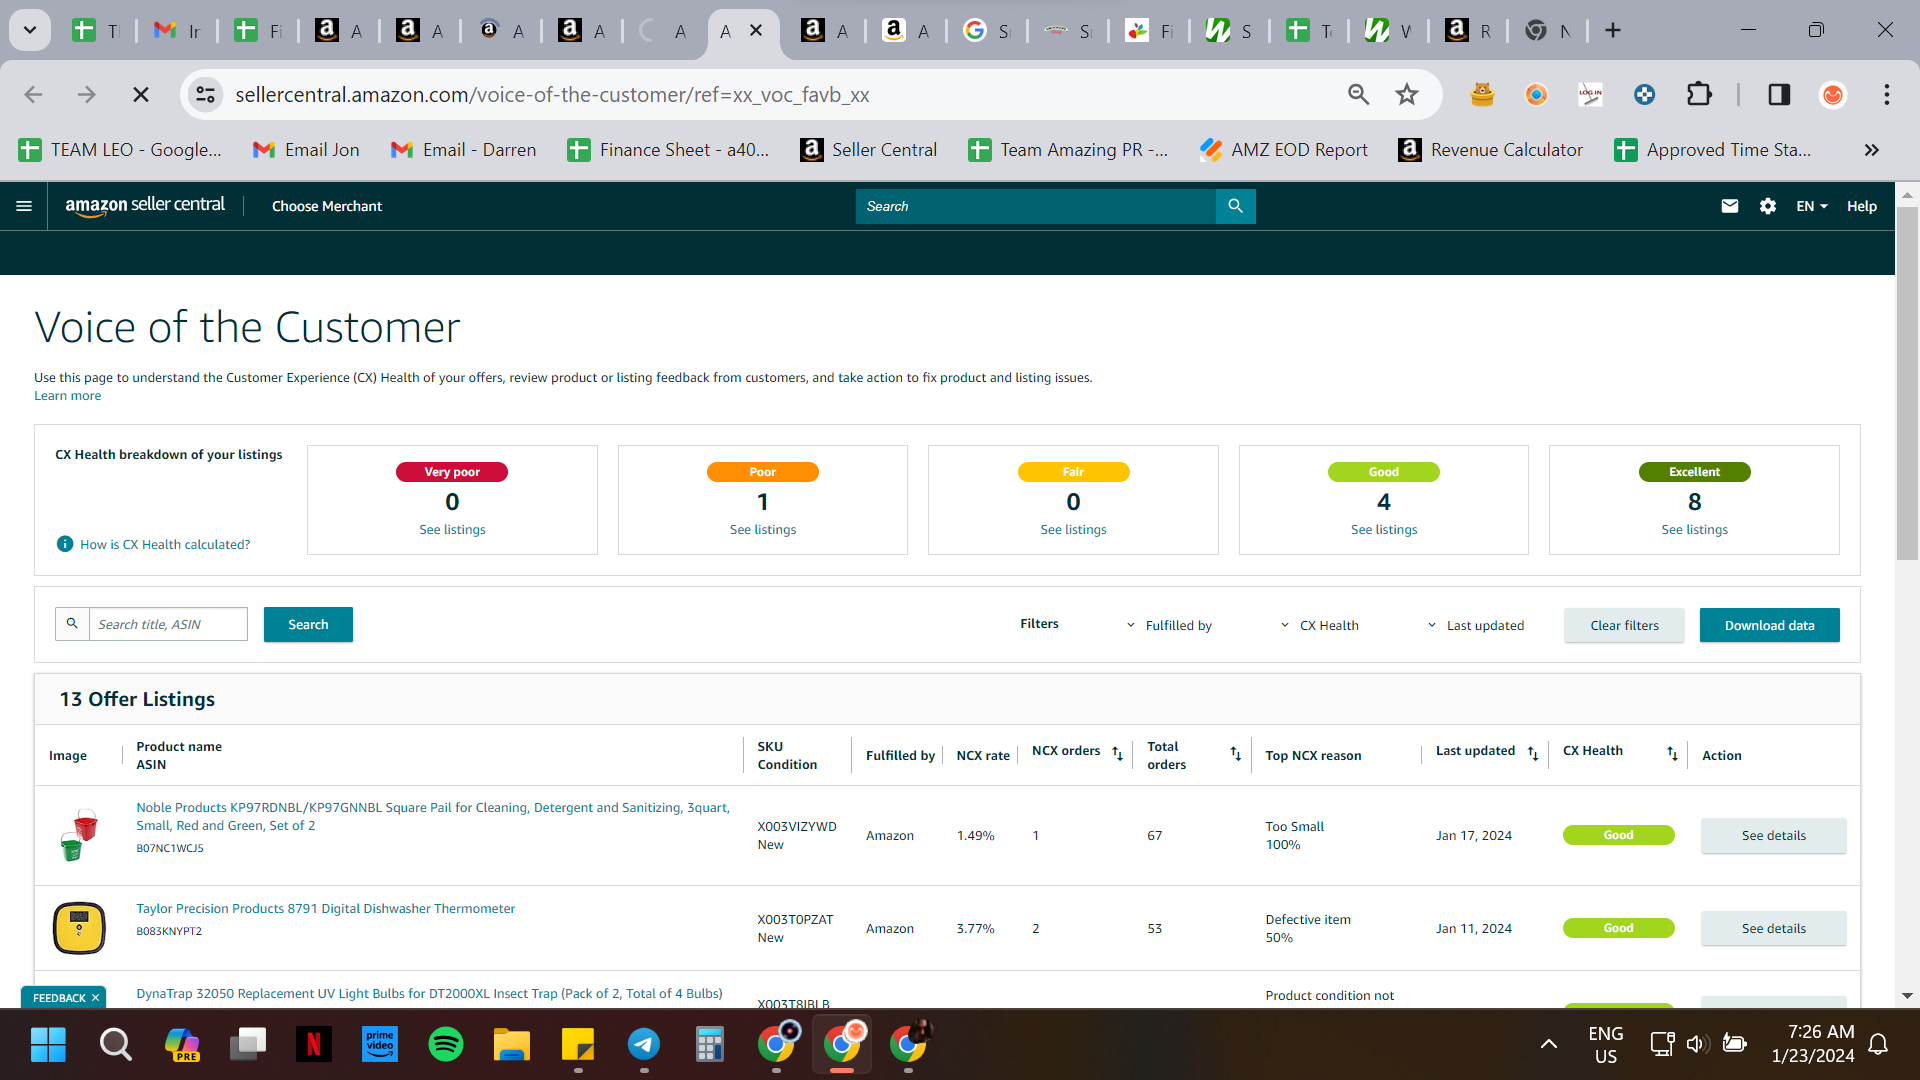Open the Revenue Calculator bookmark
Screen dimensions: 1920x1080
pos(1491,150)
